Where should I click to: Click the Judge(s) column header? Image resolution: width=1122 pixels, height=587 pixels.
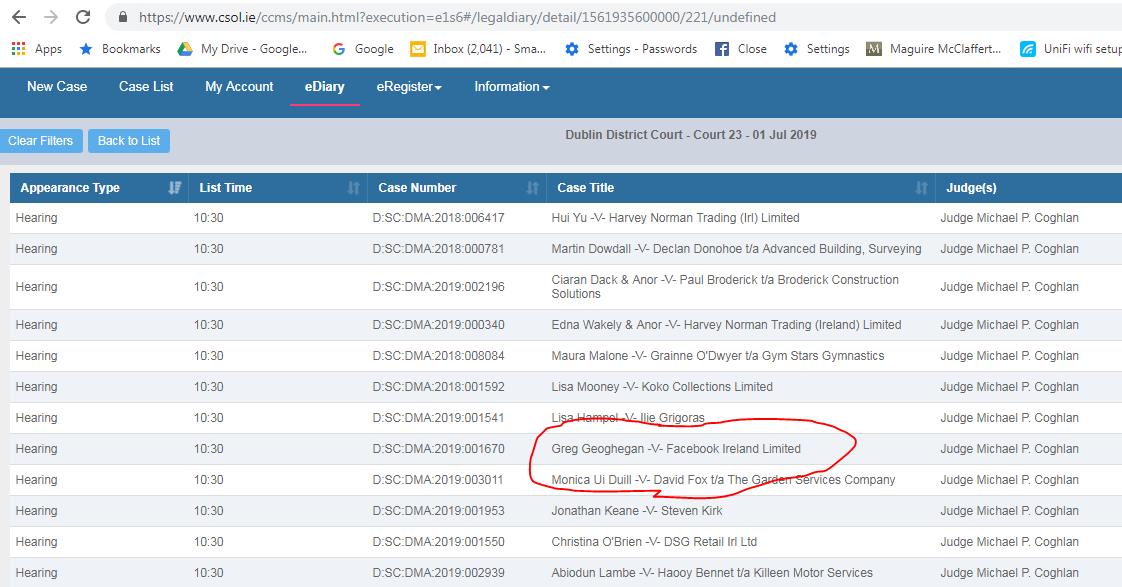(971, 188)
